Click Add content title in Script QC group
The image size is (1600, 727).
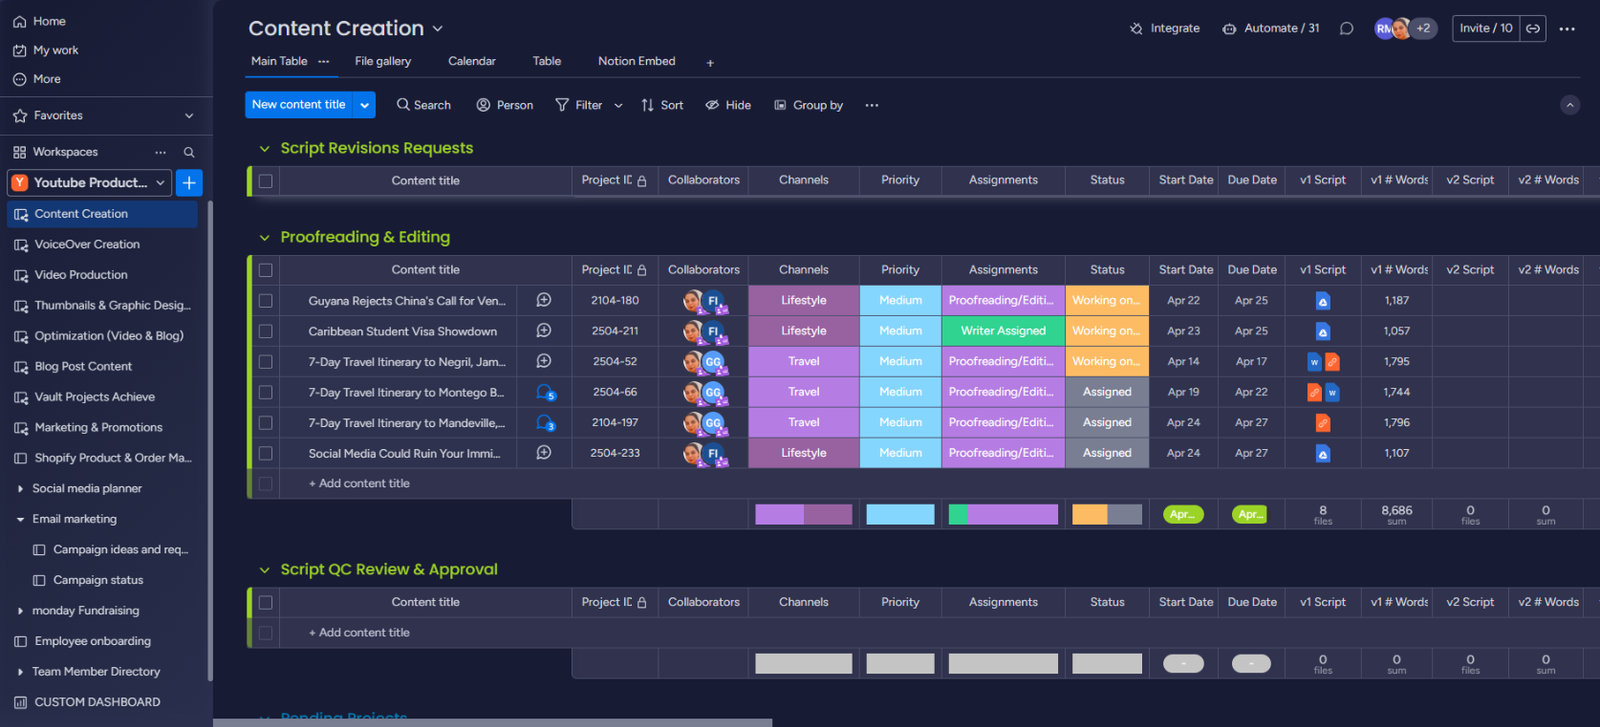[x=364, y=633]
